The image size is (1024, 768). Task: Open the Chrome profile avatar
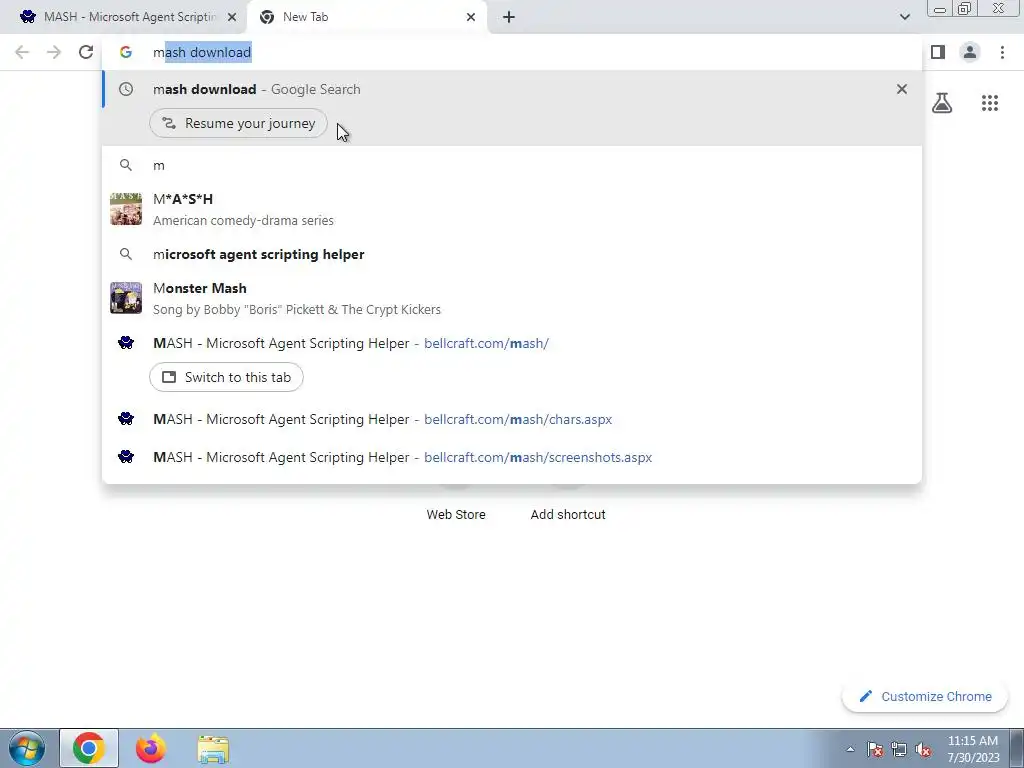coord(970,52)
